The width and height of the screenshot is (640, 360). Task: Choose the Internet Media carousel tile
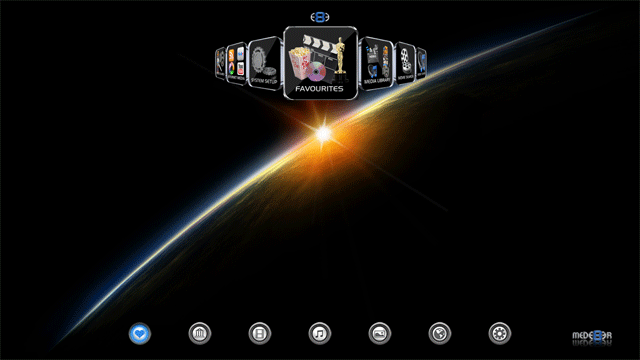[x=236, y=64]
